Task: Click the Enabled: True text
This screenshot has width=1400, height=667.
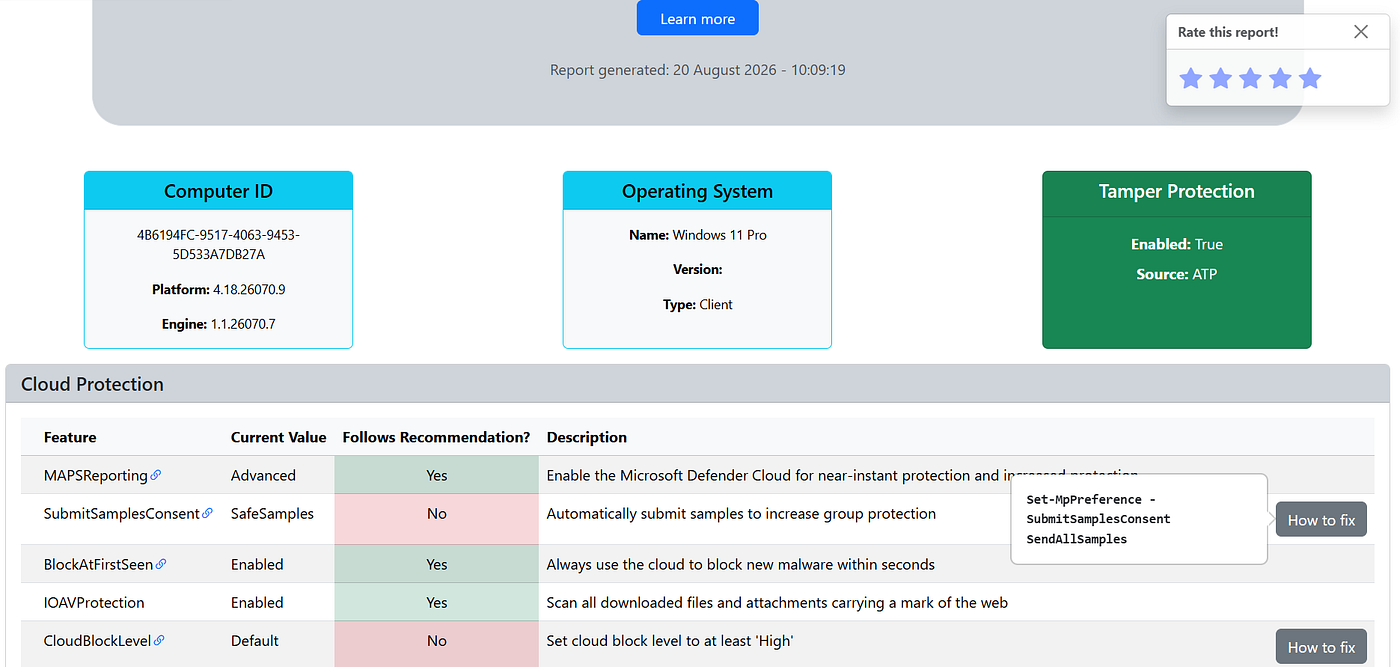Action: click(x=1177, y=244)
